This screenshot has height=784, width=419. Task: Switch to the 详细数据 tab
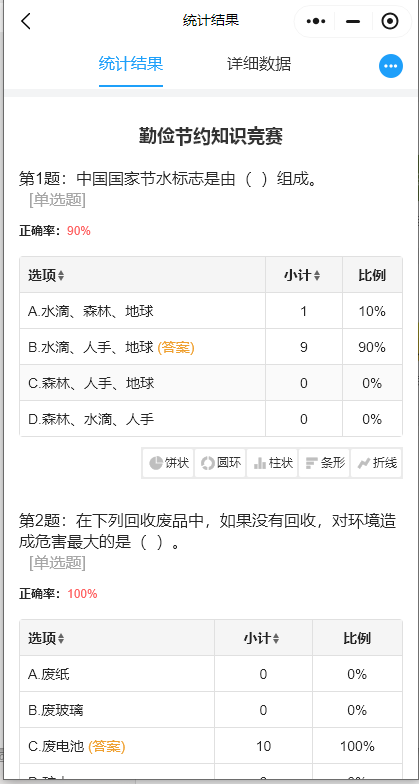[259, 64]
